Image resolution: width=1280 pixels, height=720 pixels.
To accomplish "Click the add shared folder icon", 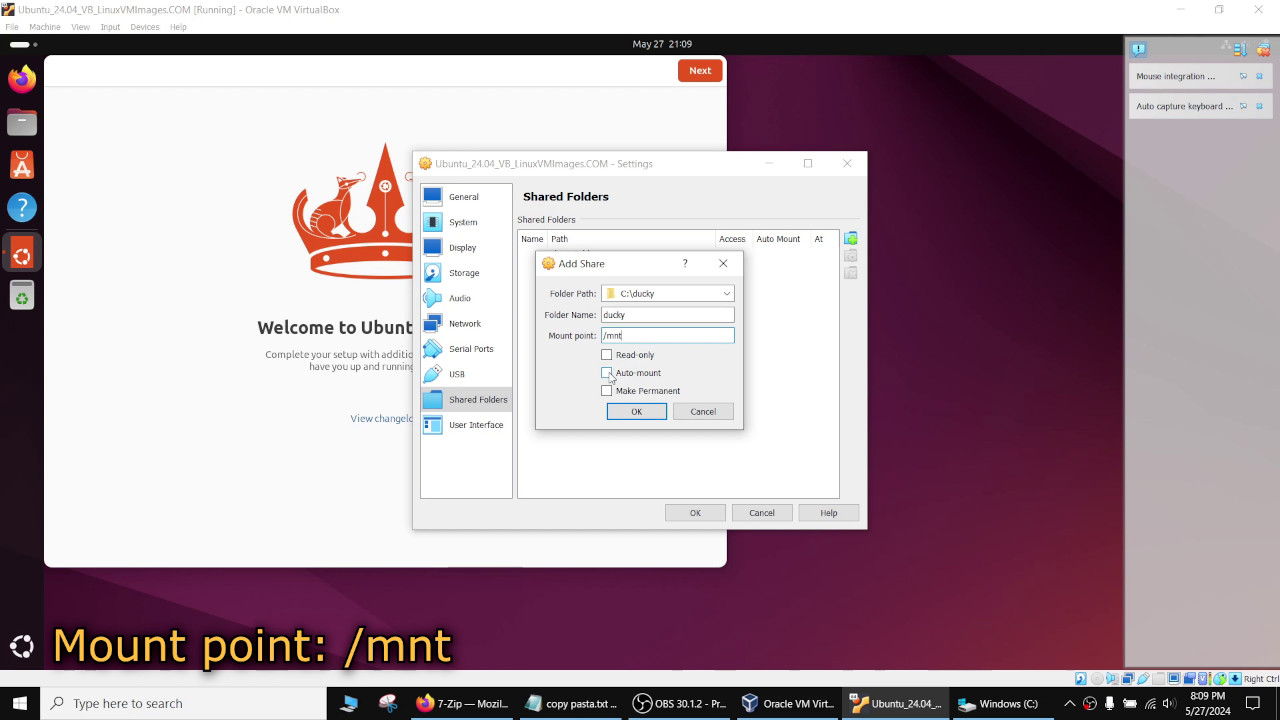I will coord(850,238).
